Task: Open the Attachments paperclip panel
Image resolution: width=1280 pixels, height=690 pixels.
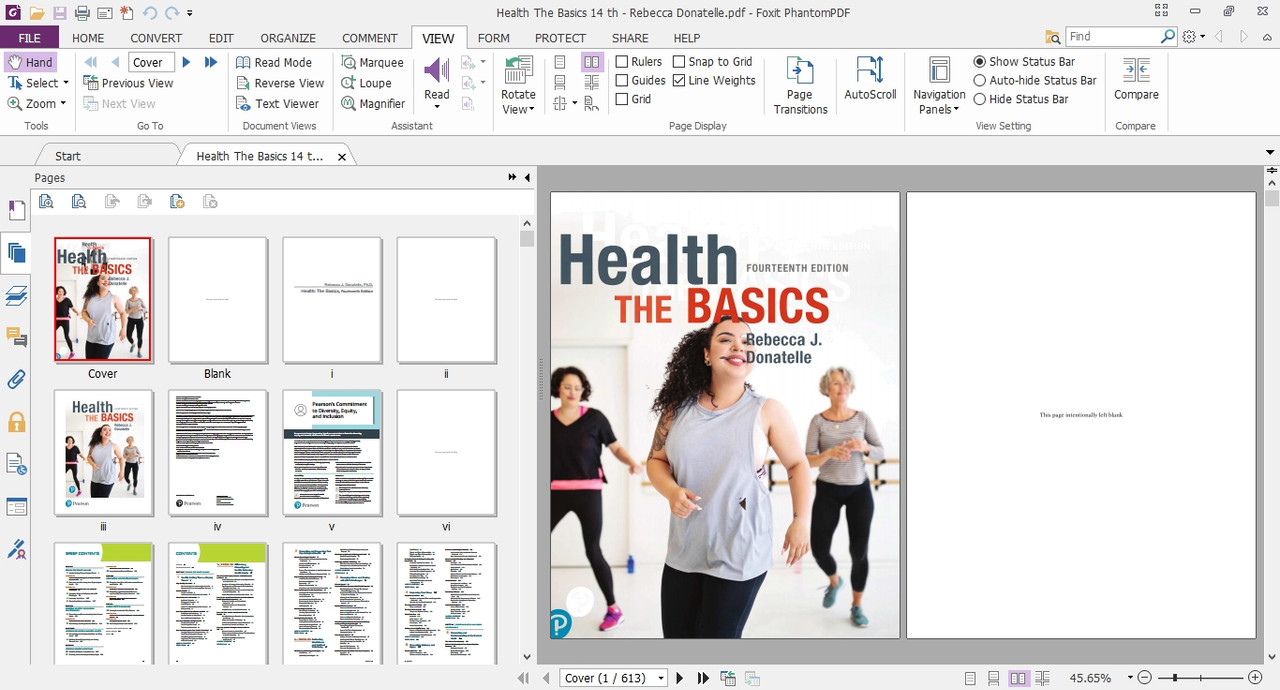Action: [16, 380]
